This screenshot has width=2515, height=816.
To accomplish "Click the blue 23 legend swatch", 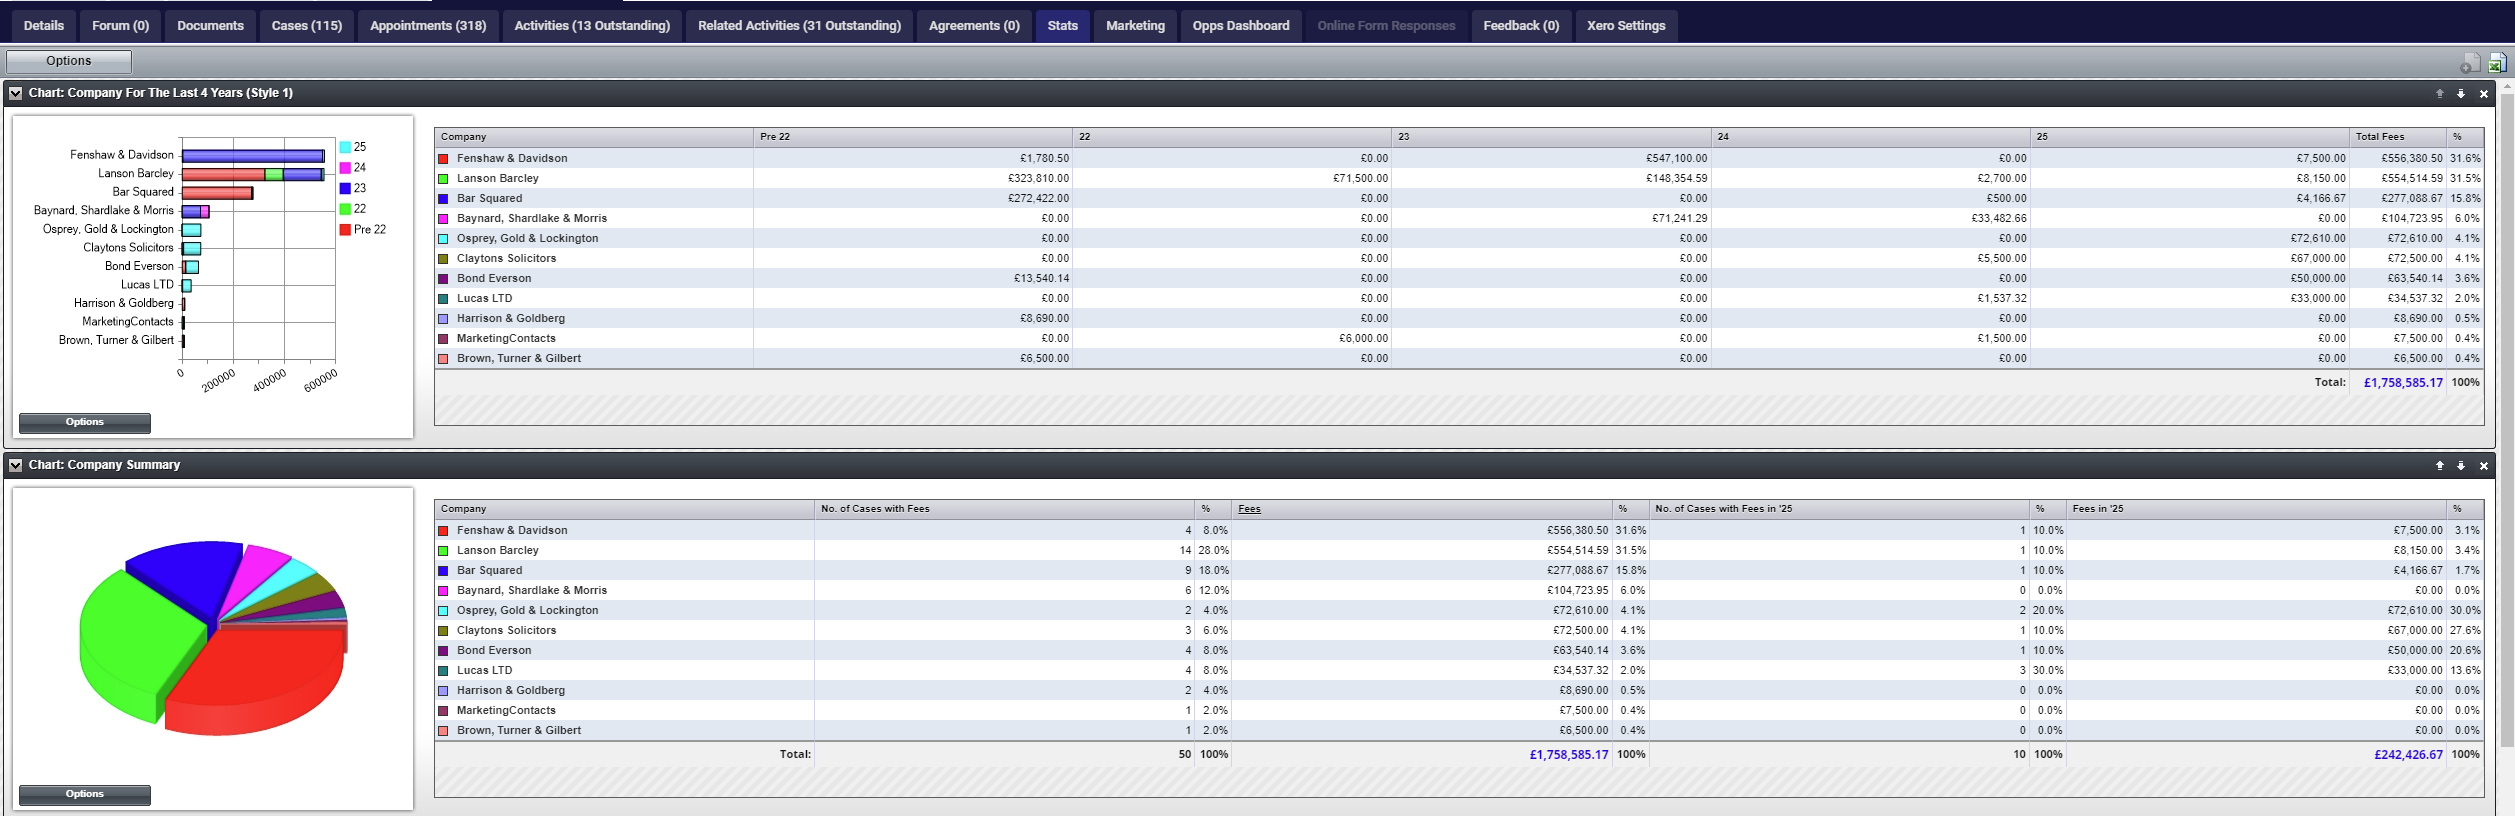I will (x=345, y=188).
